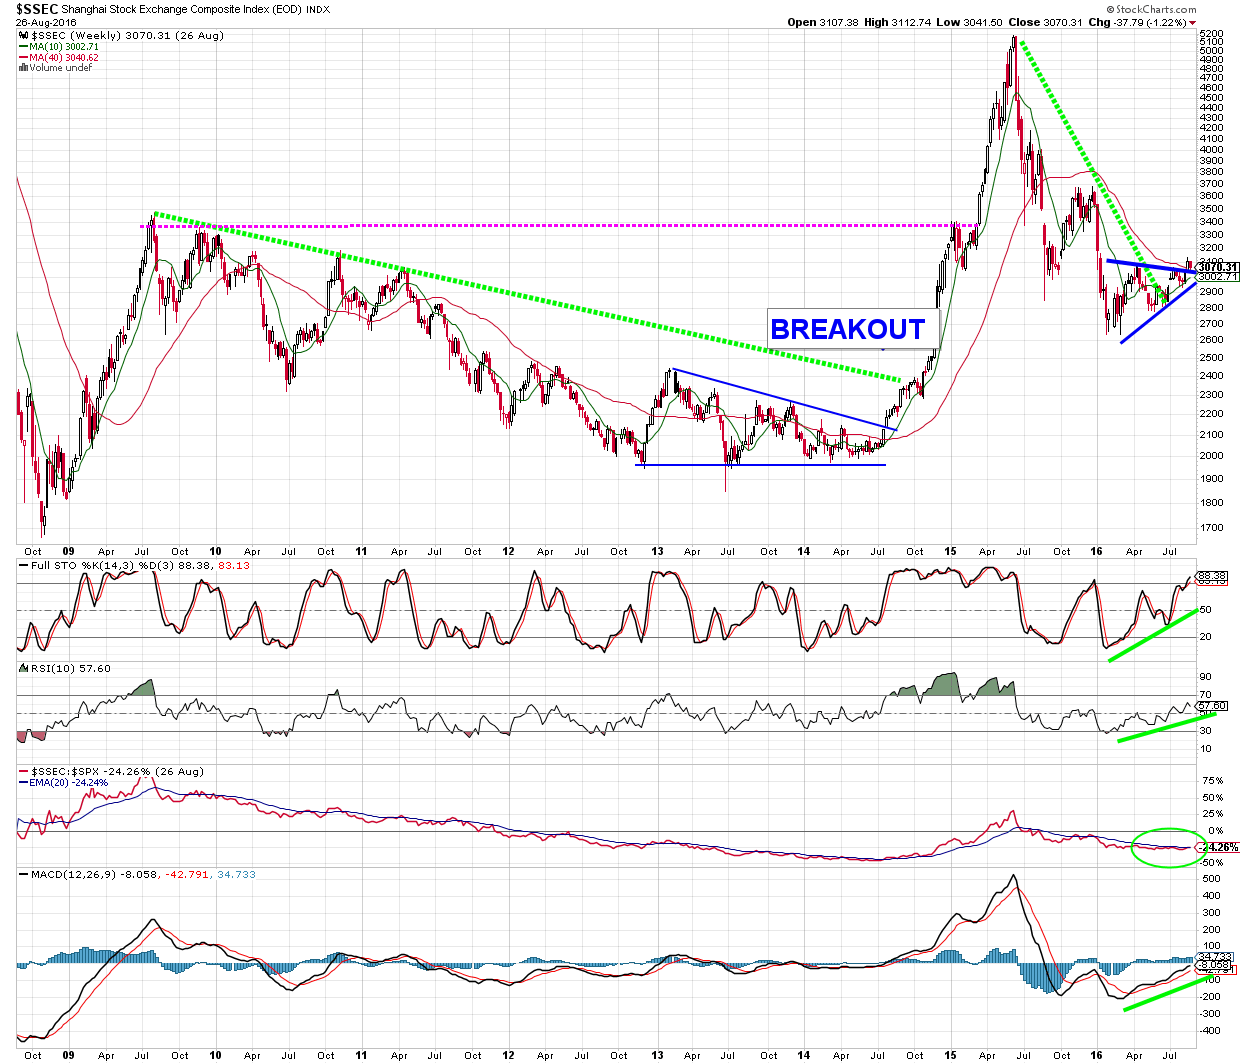Click the -400 MACD axis label

[1211, 1031]
